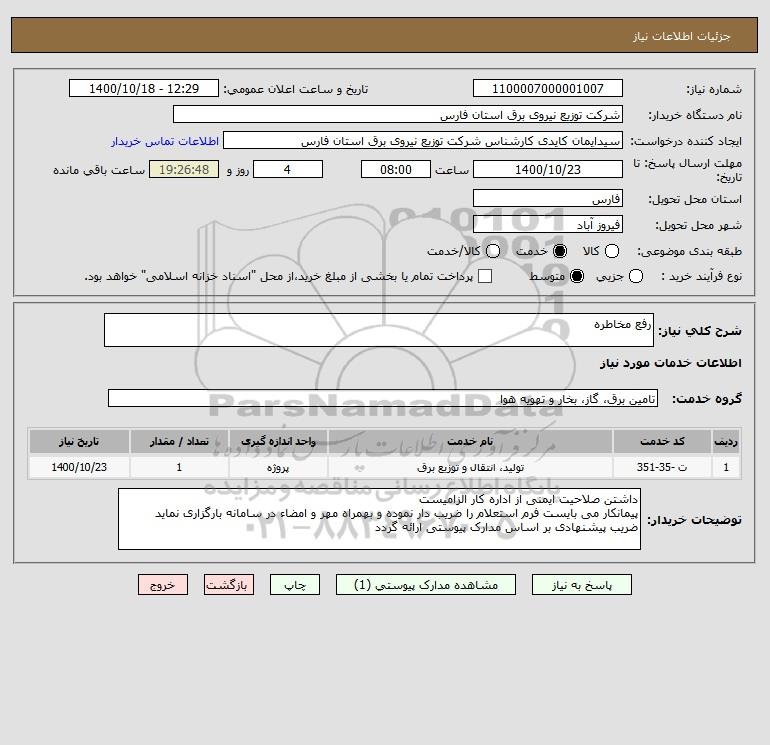Click service code cell ت -35-351
Screen dimensions: 770x745
[662, 467]
